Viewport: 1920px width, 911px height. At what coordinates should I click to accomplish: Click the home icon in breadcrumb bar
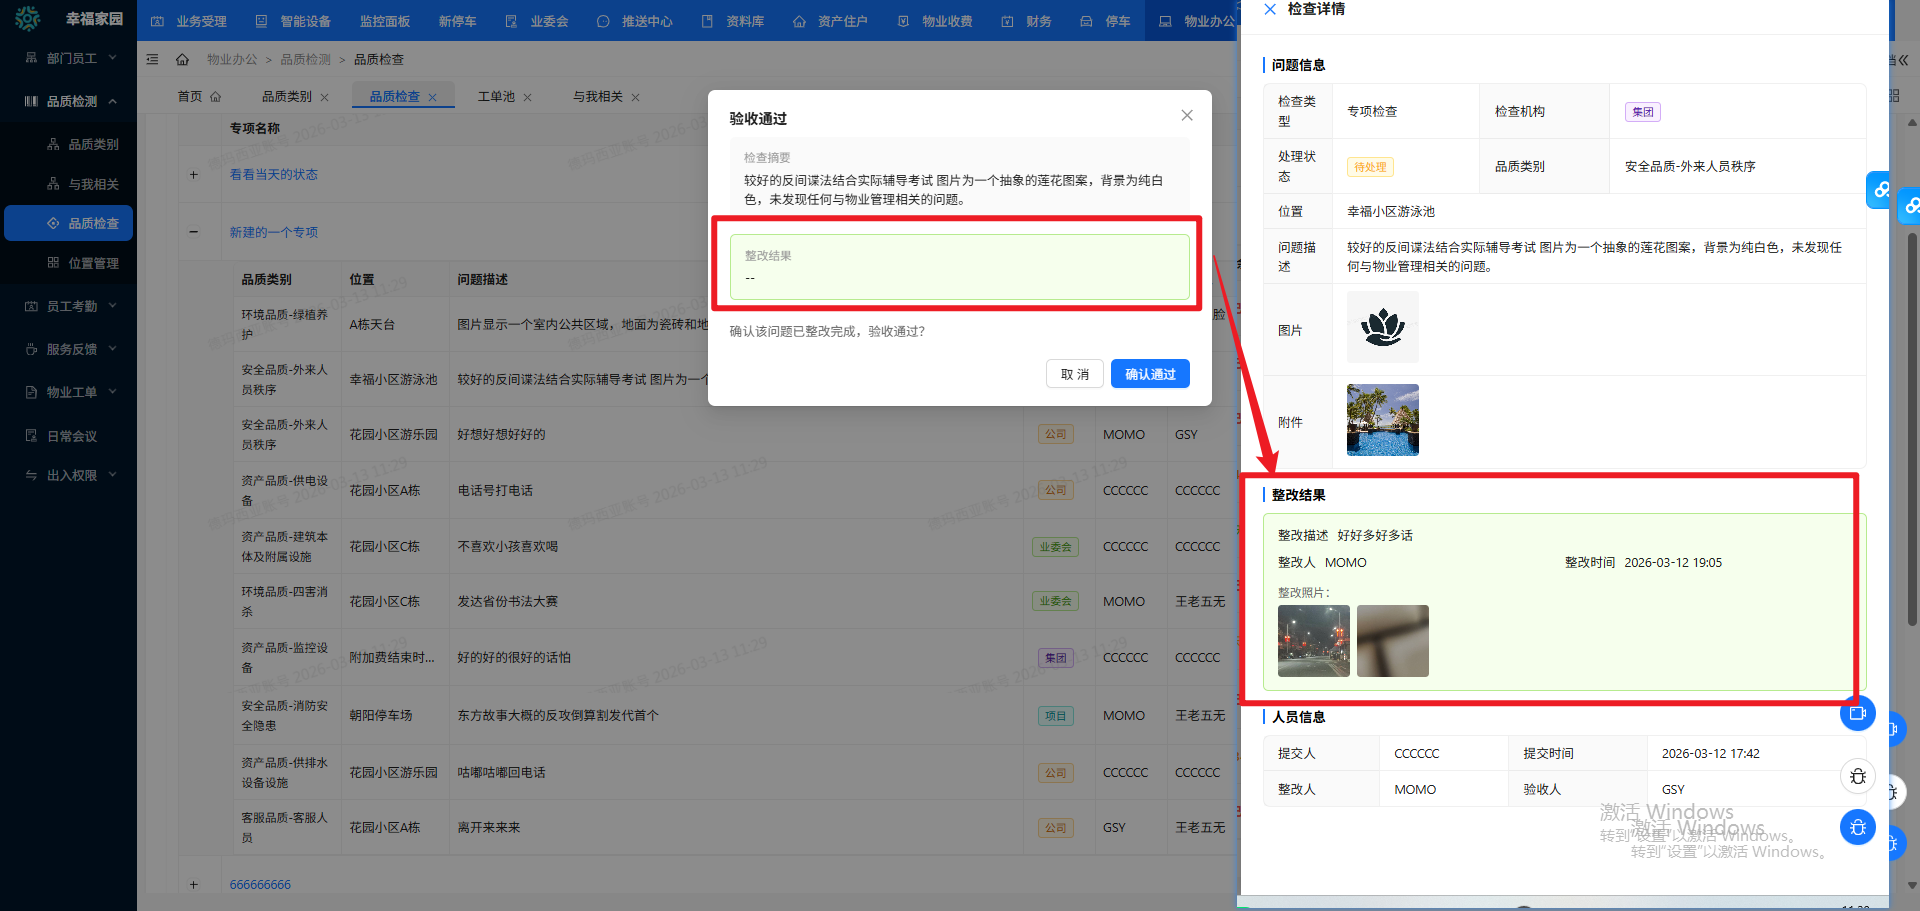182,60
